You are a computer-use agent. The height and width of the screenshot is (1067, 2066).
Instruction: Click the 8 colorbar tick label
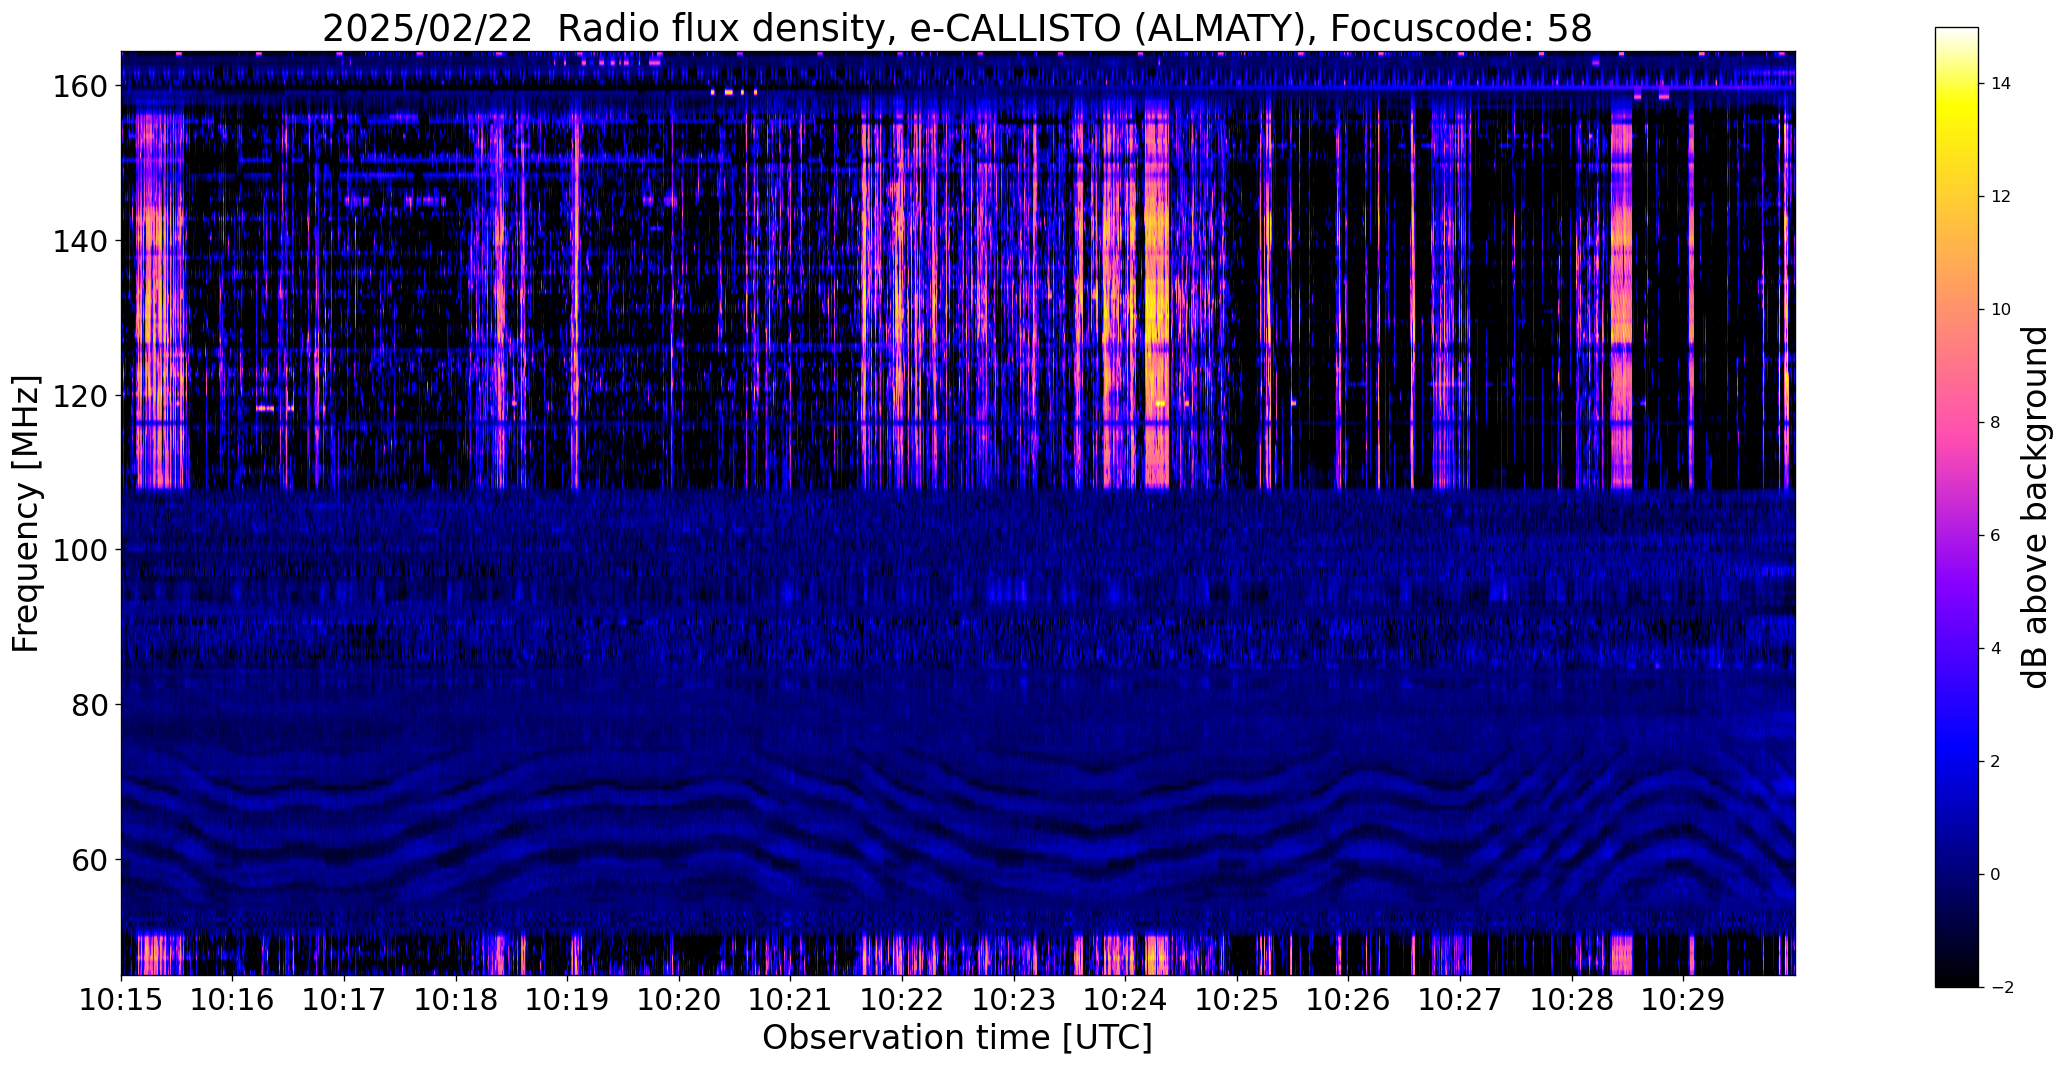pyautogui.click(x=1996, y=423)
